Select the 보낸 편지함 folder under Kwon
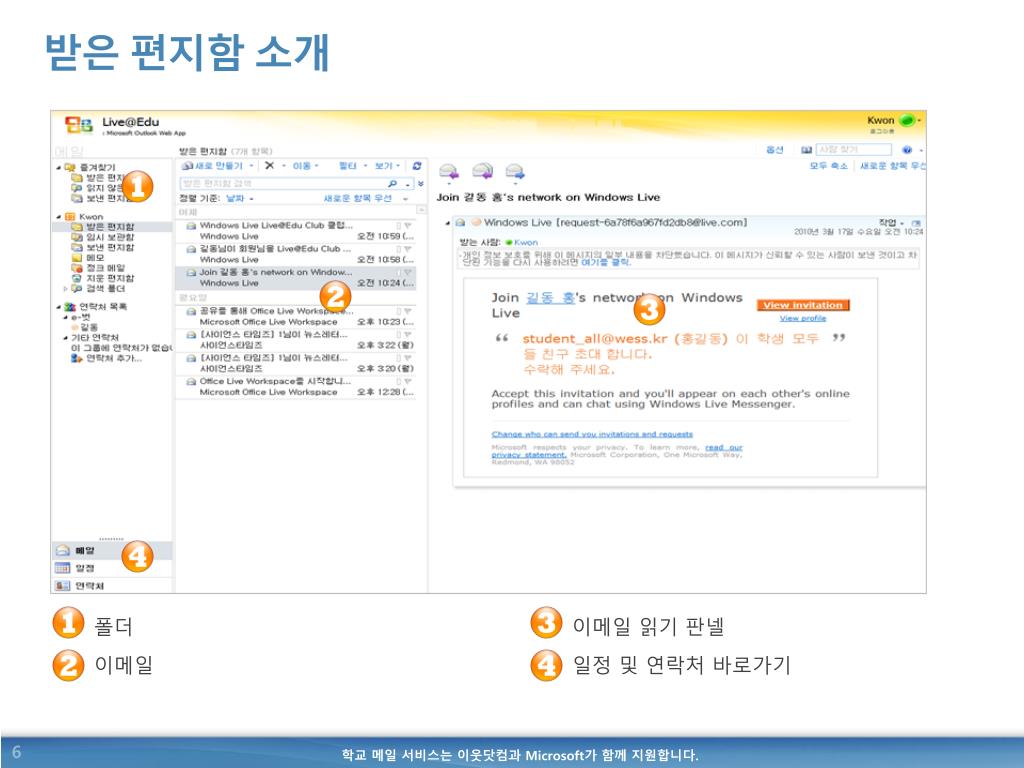Image resolution: width=1024 pixels, height=768 pixels. [103, 248]
